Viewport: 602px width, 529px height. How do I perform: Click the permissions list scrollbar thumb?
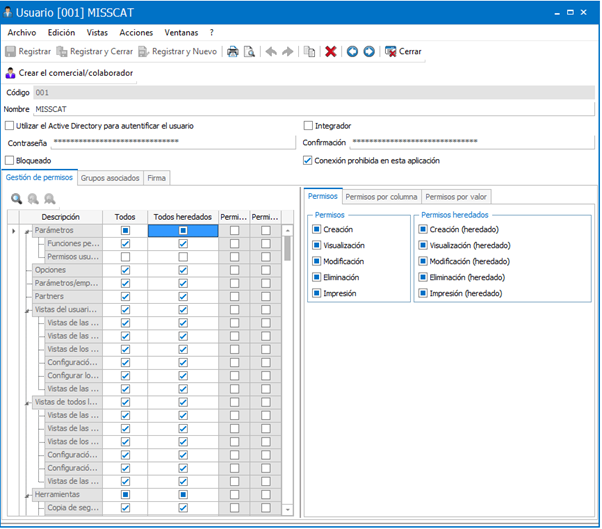pos(287,248)
